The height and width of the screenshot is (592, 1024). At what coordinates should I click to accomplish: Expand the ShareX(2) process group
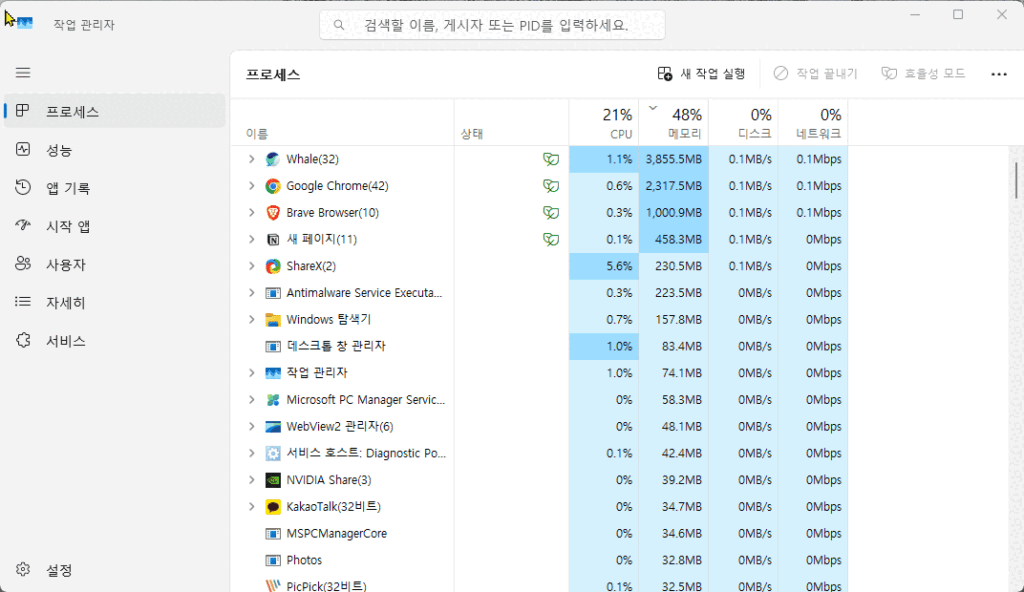coord(251,266)
